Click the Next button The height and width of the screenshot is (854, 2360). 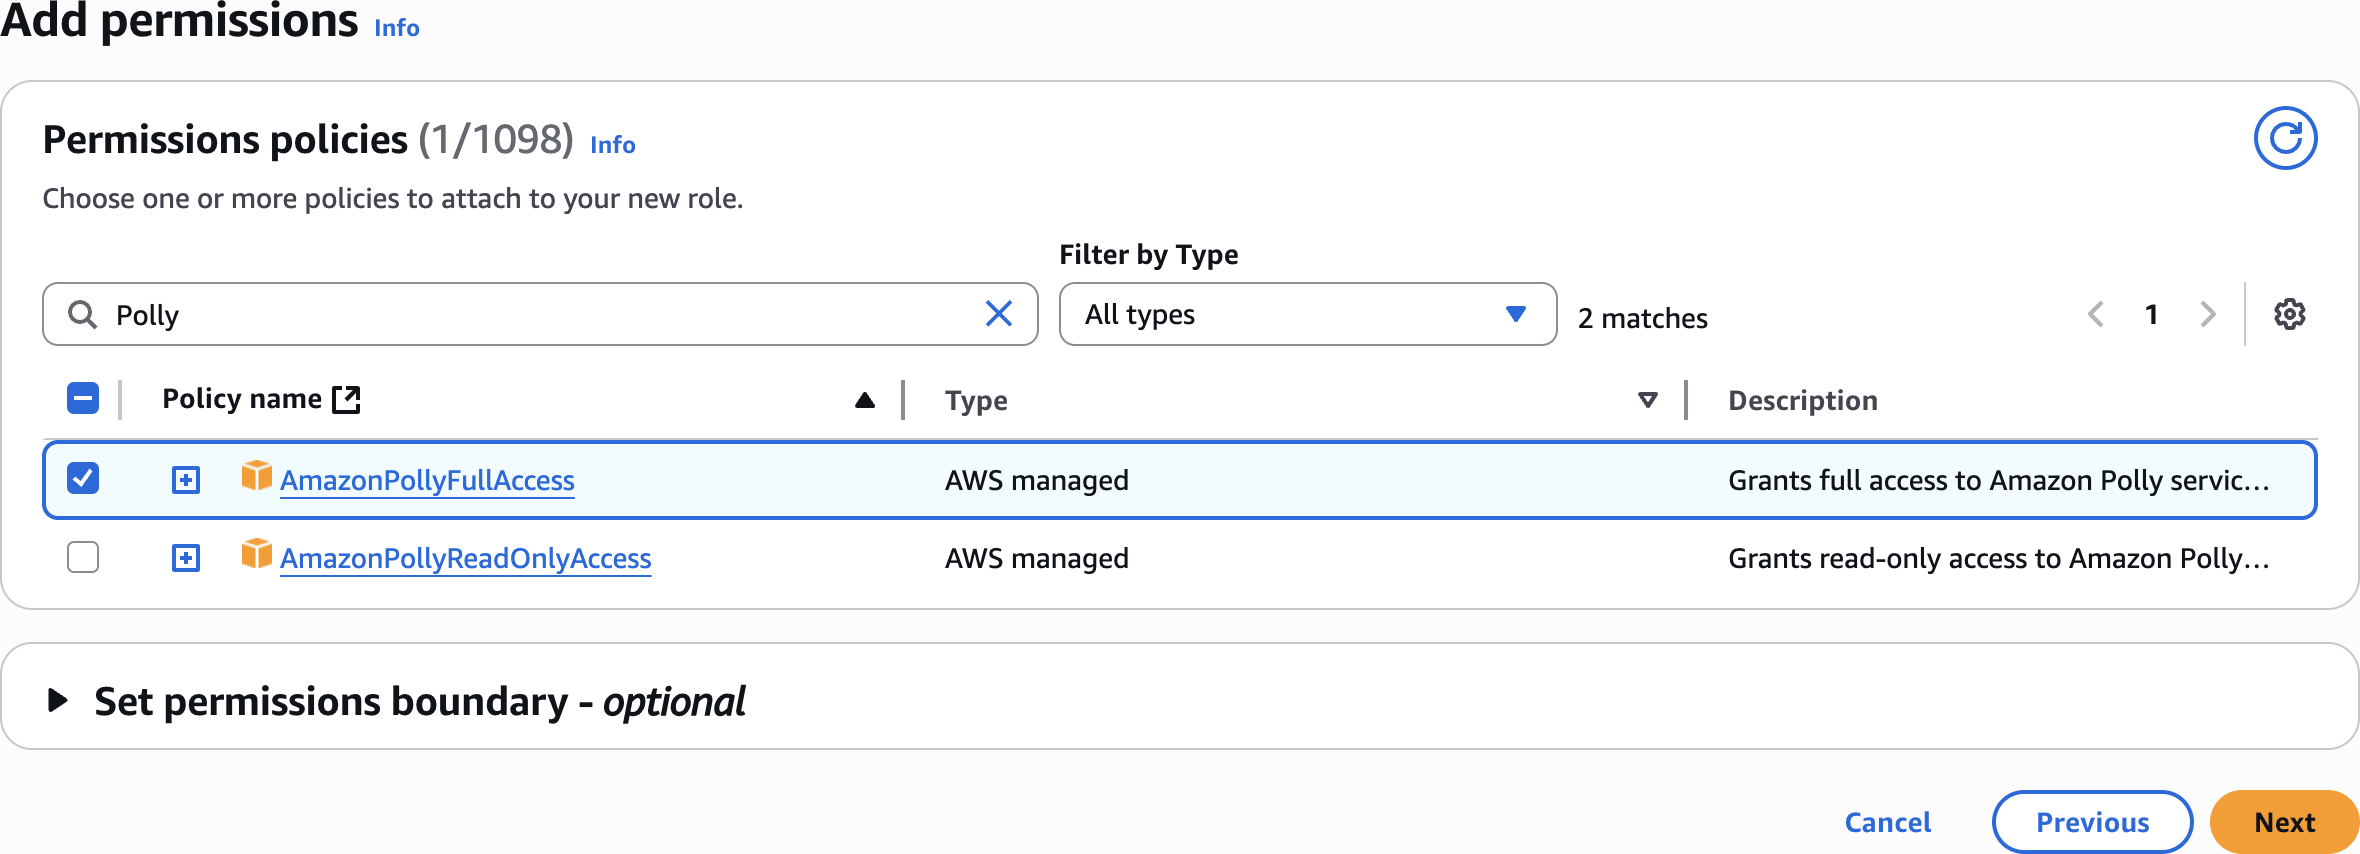[x=2284, y=822]
